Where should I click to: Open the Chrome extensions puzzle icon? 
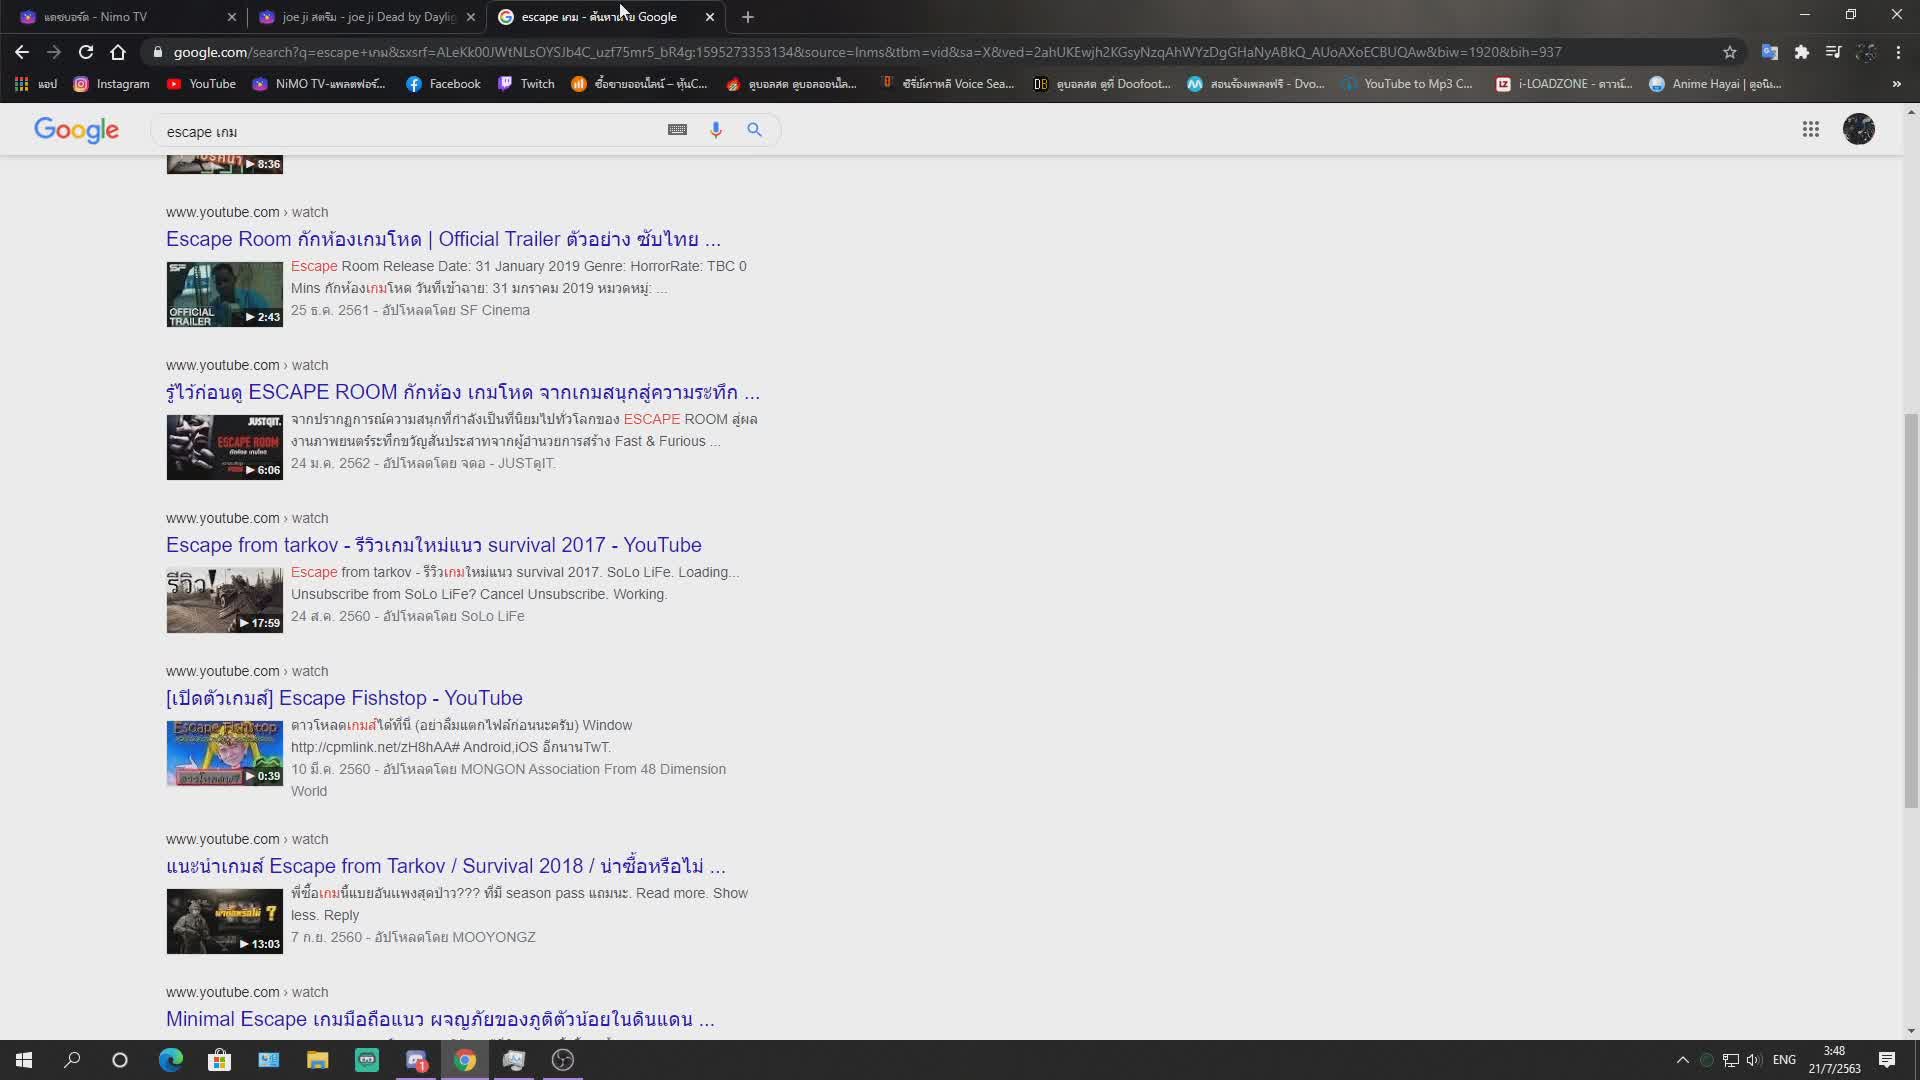(1801, 52)
